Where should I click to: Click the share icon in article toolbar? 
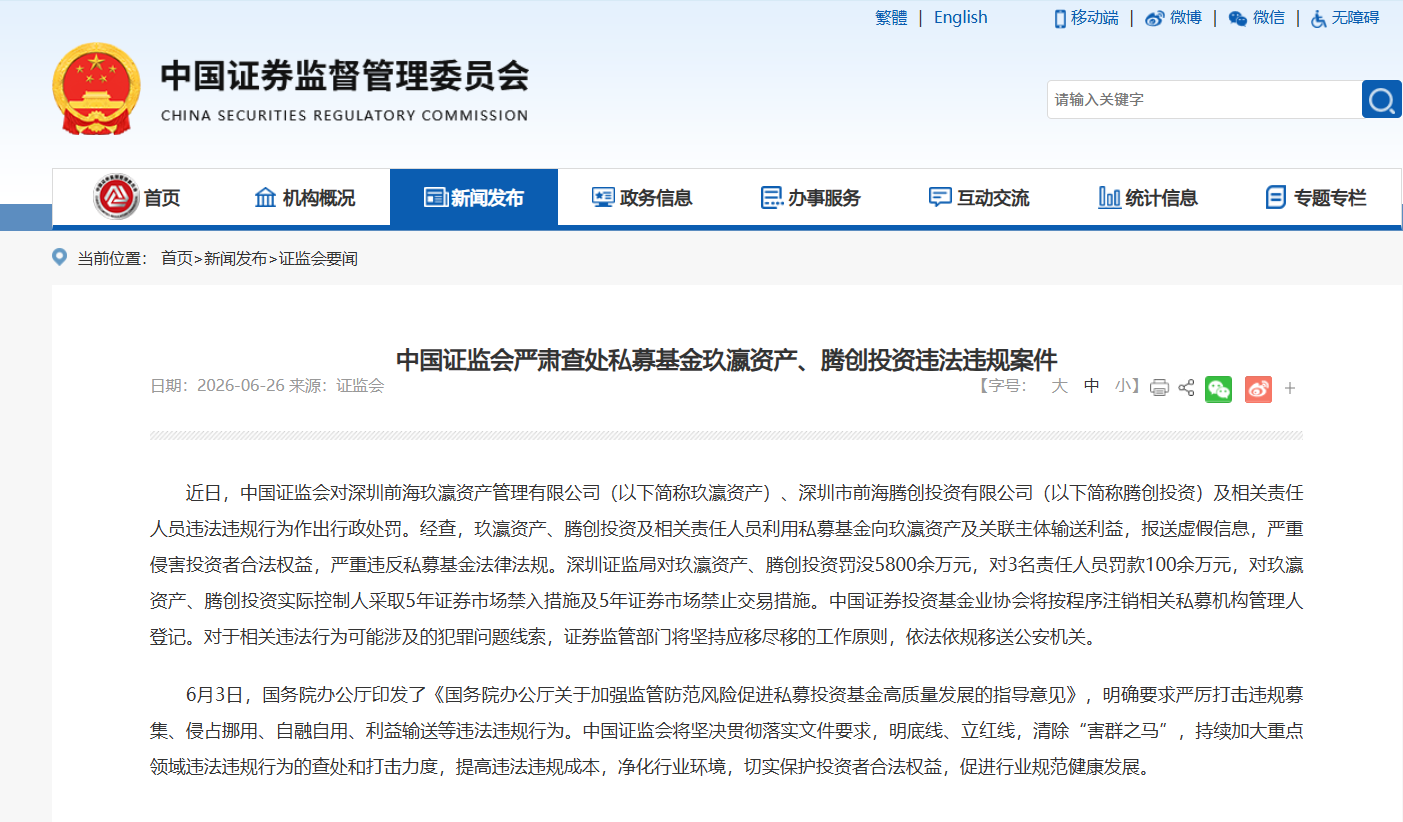[x=1186, y=388]
